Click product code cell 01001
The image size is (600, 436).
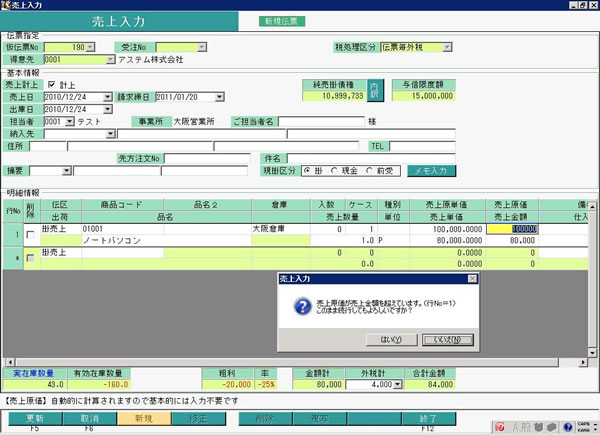[122, 229]
